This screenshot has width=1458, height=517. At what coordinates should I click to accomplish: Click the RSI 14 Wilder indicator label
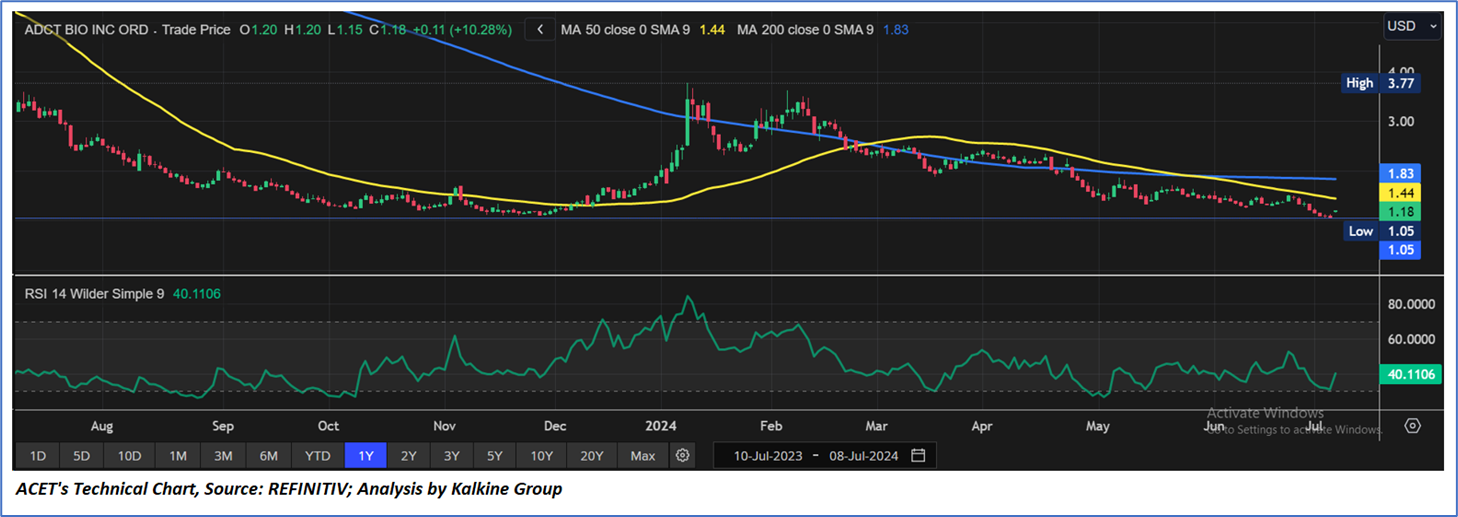point(94,293)
